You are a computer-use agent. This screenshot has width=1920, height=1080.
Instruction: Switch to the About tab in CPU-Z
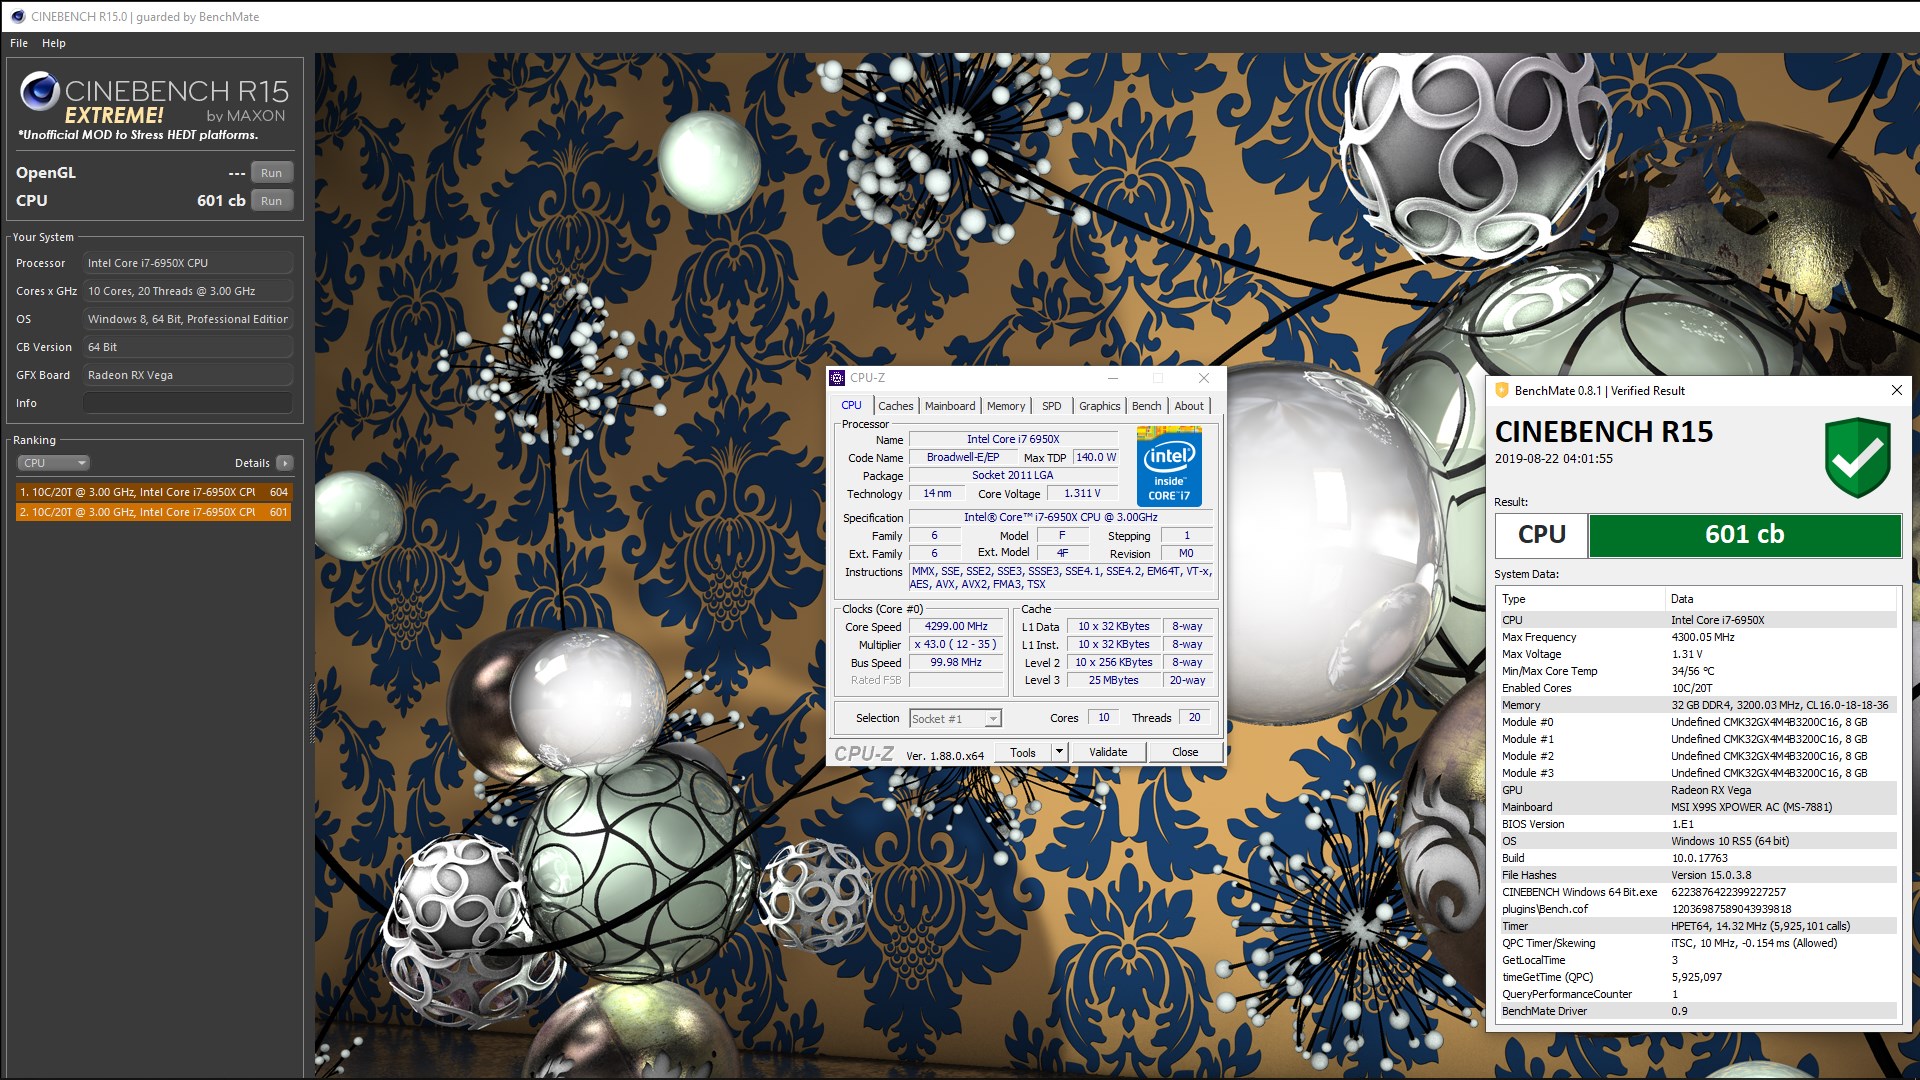point(1189,406)
